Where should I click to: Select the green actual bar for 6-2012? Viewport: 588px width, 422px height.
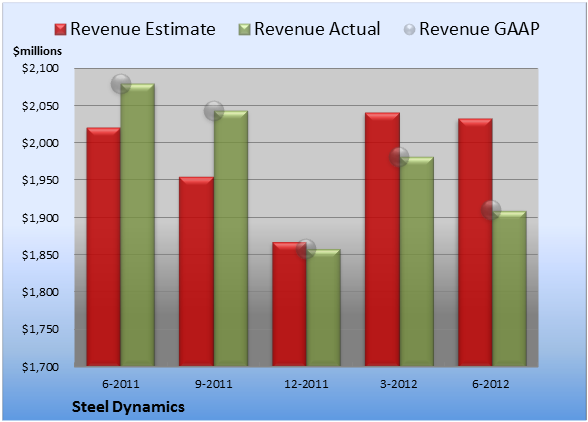[x=509, y=288]
